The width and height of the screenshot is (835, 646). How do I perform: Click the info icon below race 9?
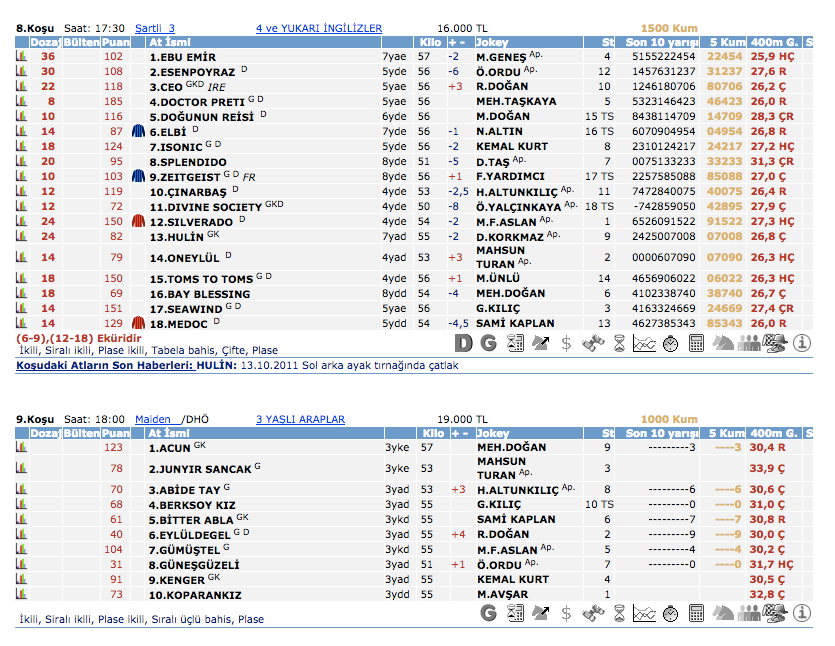point(801,612)
